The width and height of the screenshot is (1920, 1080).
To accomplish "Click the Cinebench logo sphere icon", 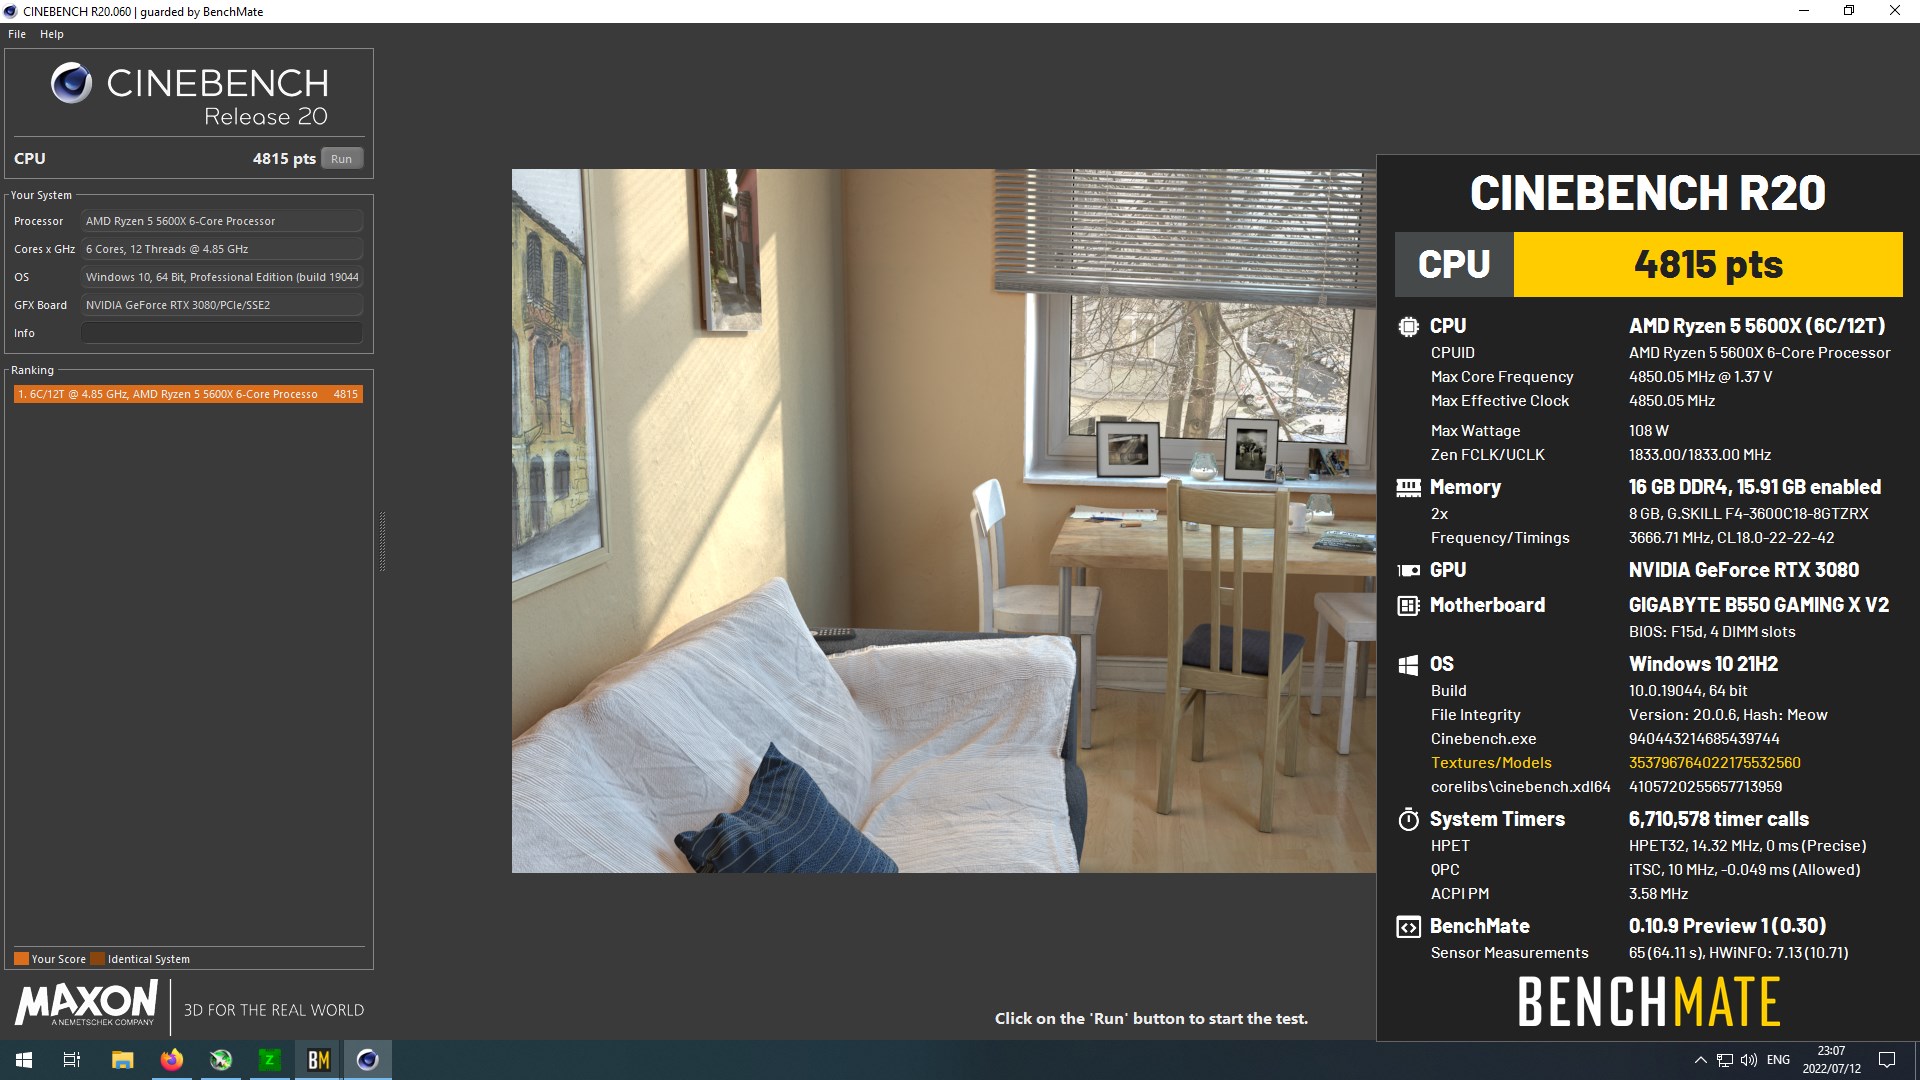I will tap(72, 83).
